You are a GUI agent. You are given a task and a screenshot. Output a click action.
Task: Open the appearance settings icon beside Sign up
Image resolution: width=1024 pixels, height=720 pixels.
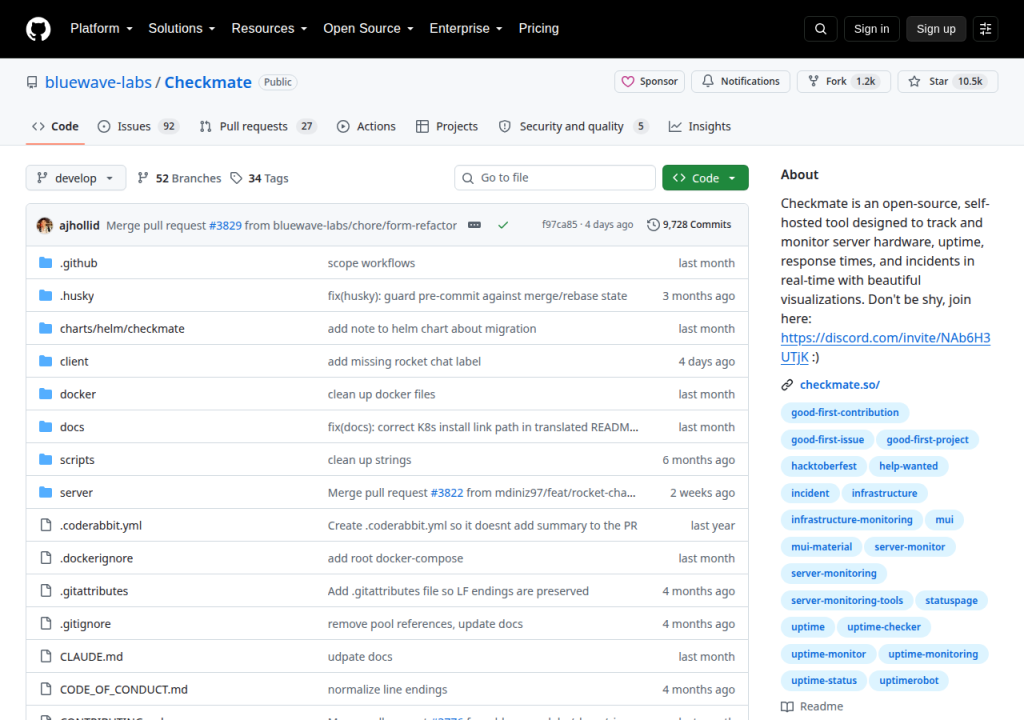[985, 29]
